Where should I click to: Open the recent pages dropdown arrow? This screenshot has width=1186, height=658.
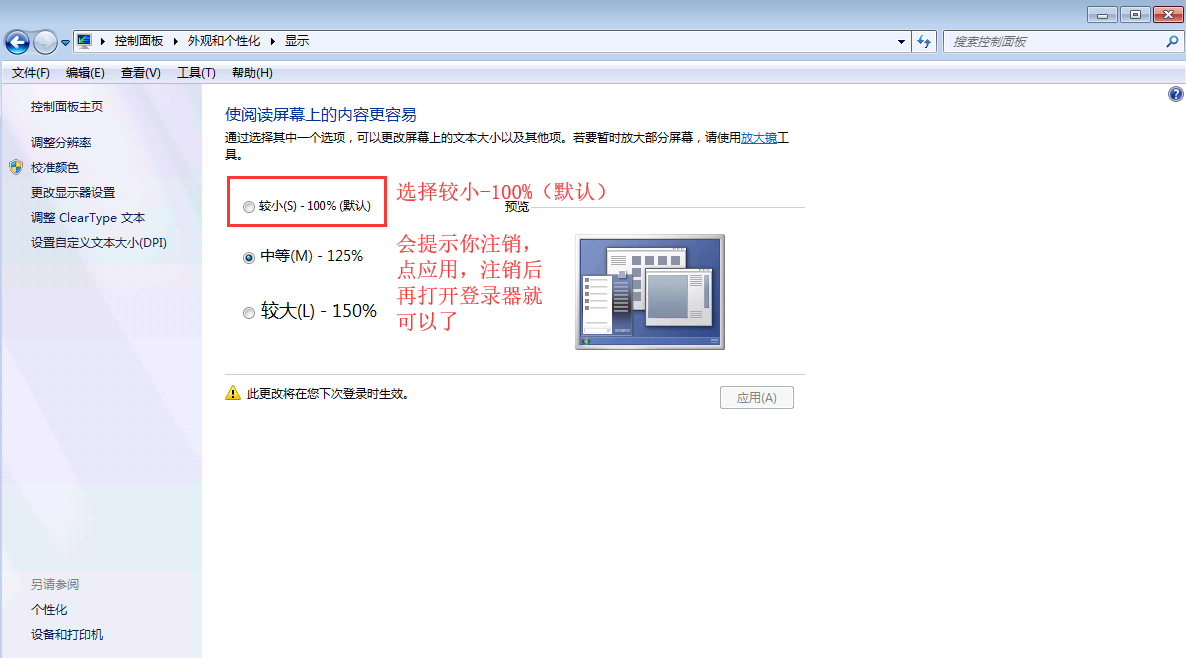[66, 43]
